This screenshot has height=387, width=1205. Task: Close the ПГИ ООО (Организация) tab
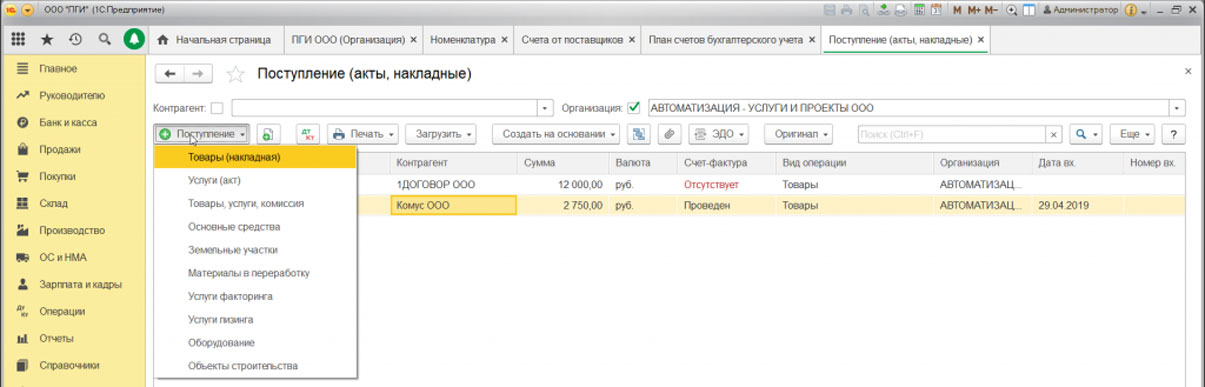[413, 40]
